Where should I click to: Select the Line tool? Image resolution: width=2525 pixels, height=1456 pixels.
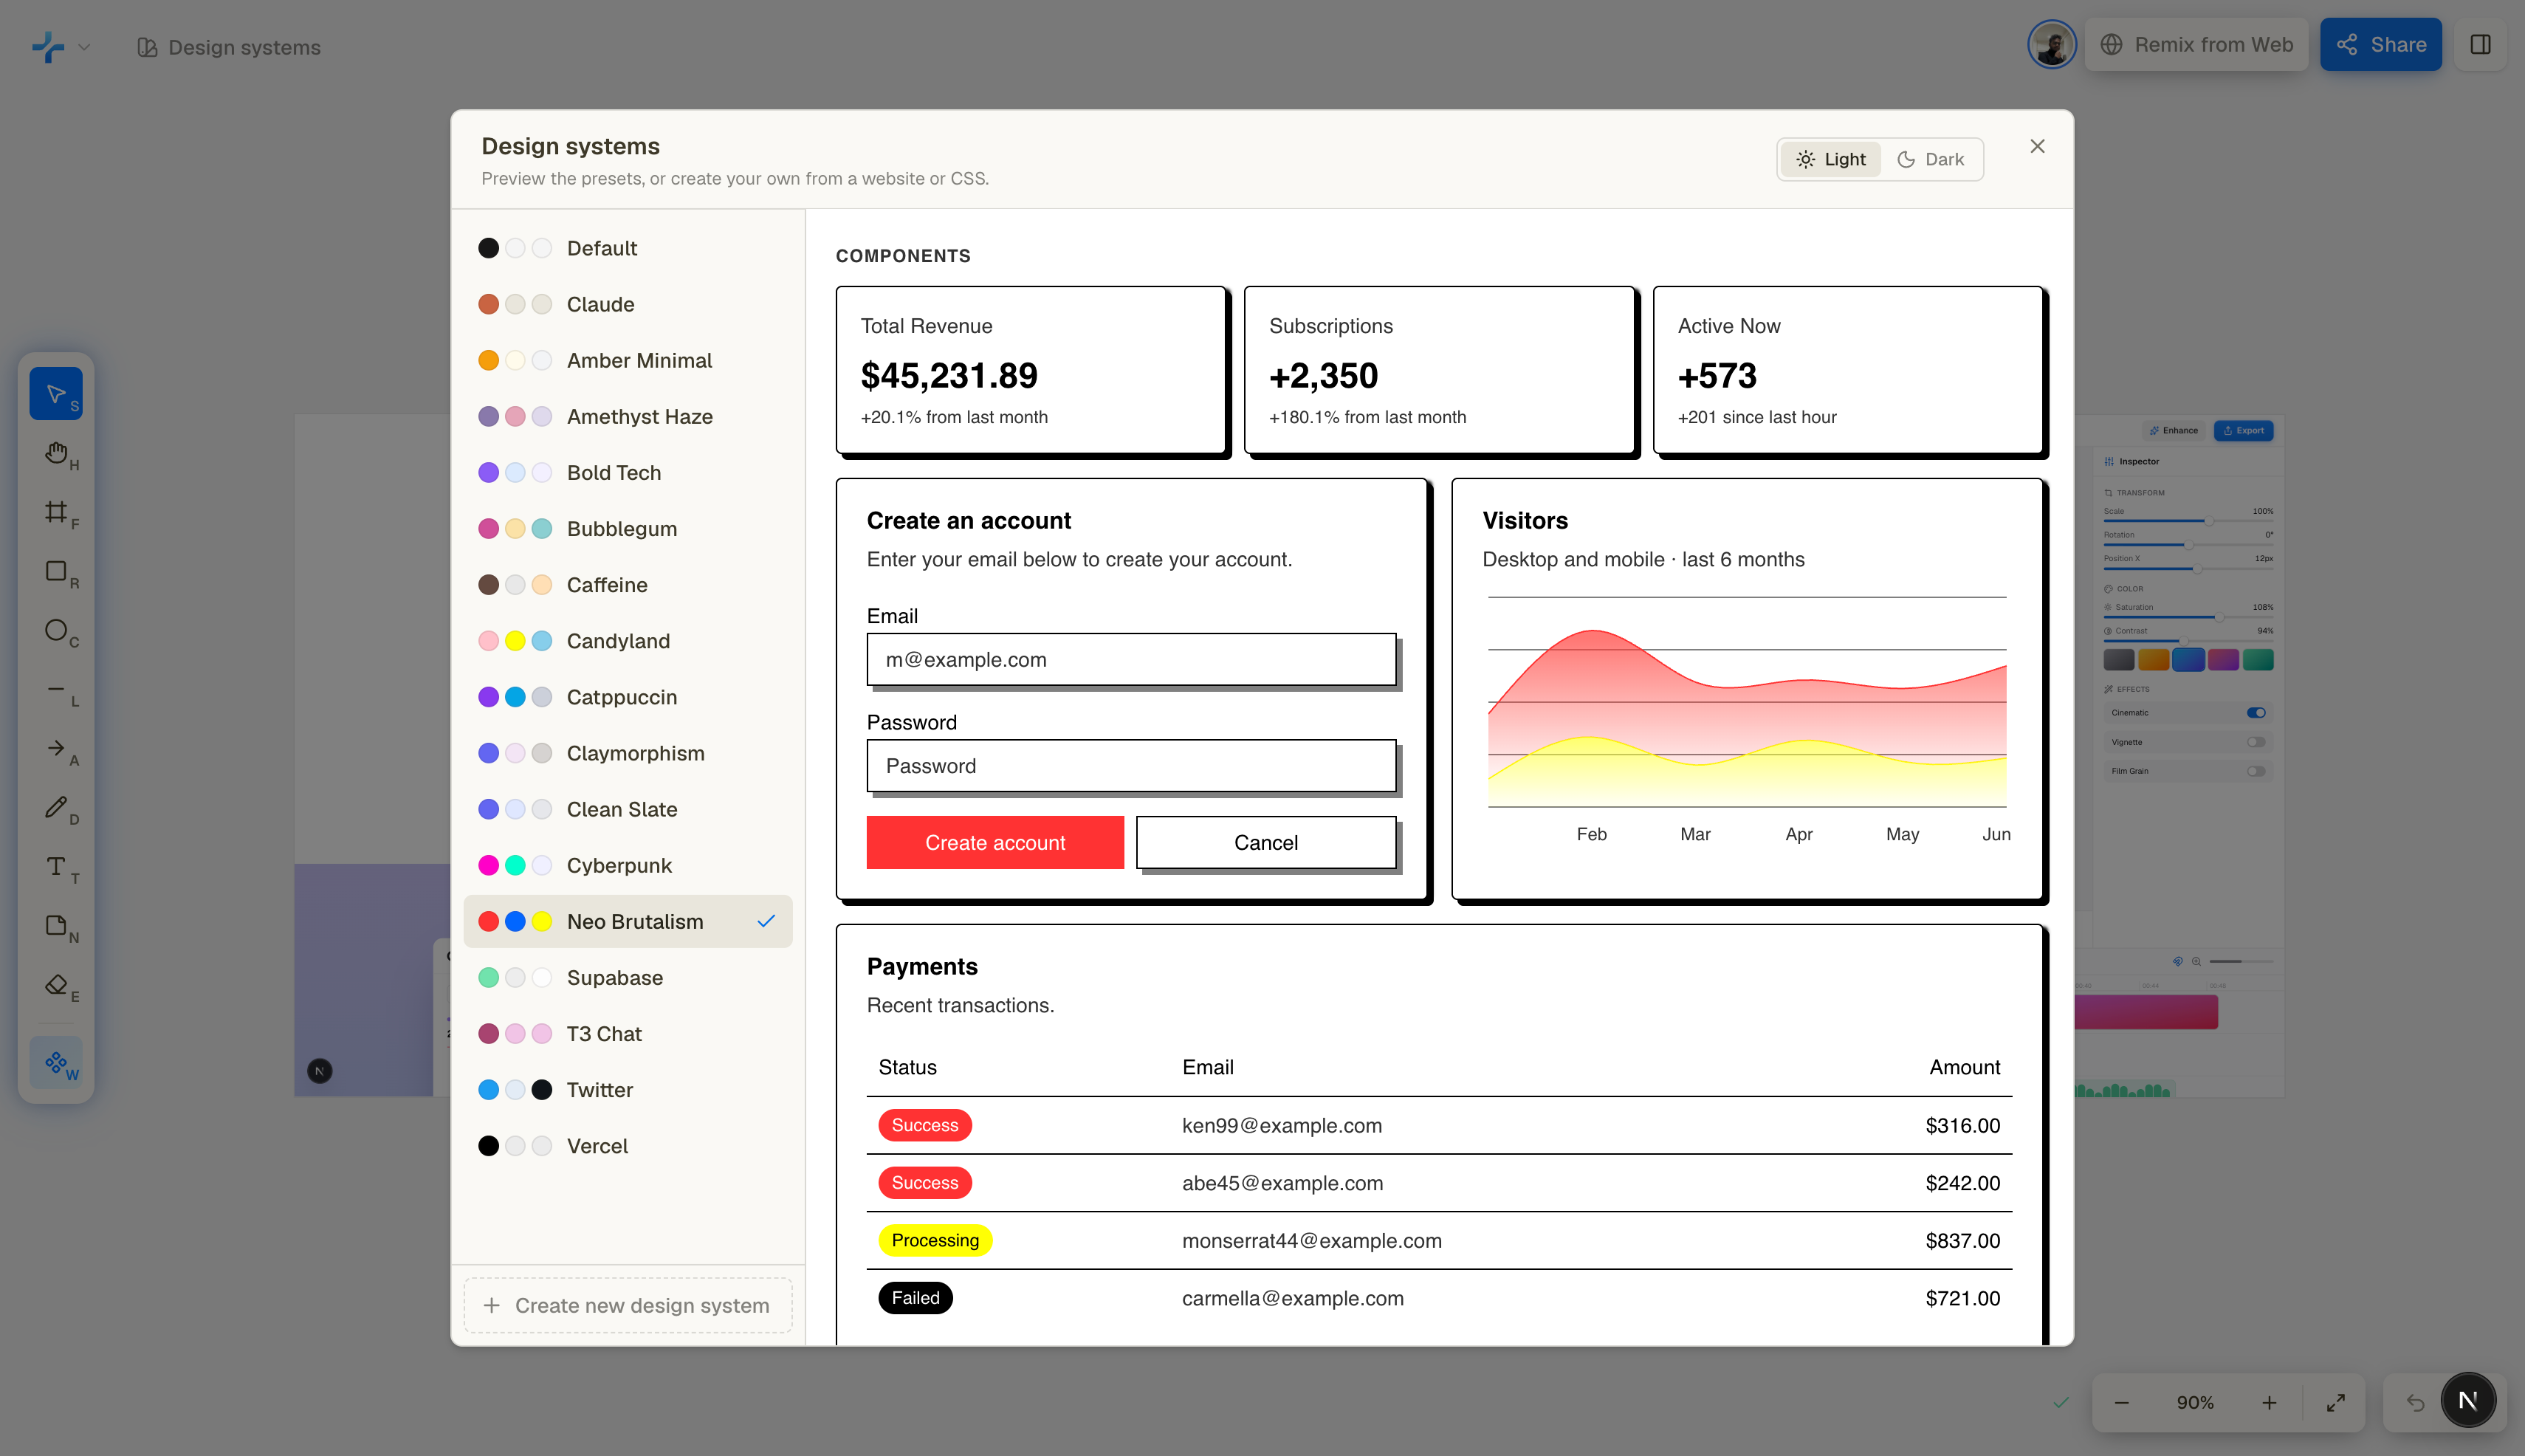(x=56, y=689)
